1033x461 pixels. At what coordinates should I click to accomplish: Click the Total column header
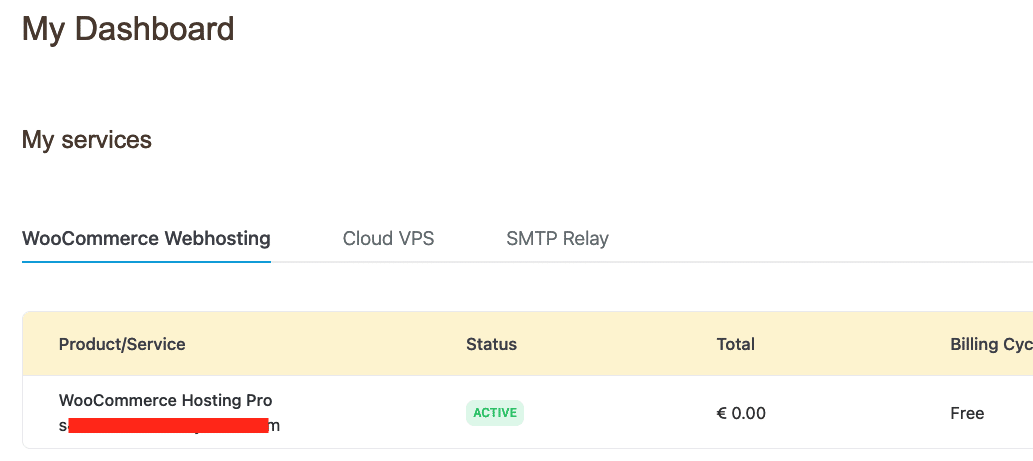click(x=735, y=344)
